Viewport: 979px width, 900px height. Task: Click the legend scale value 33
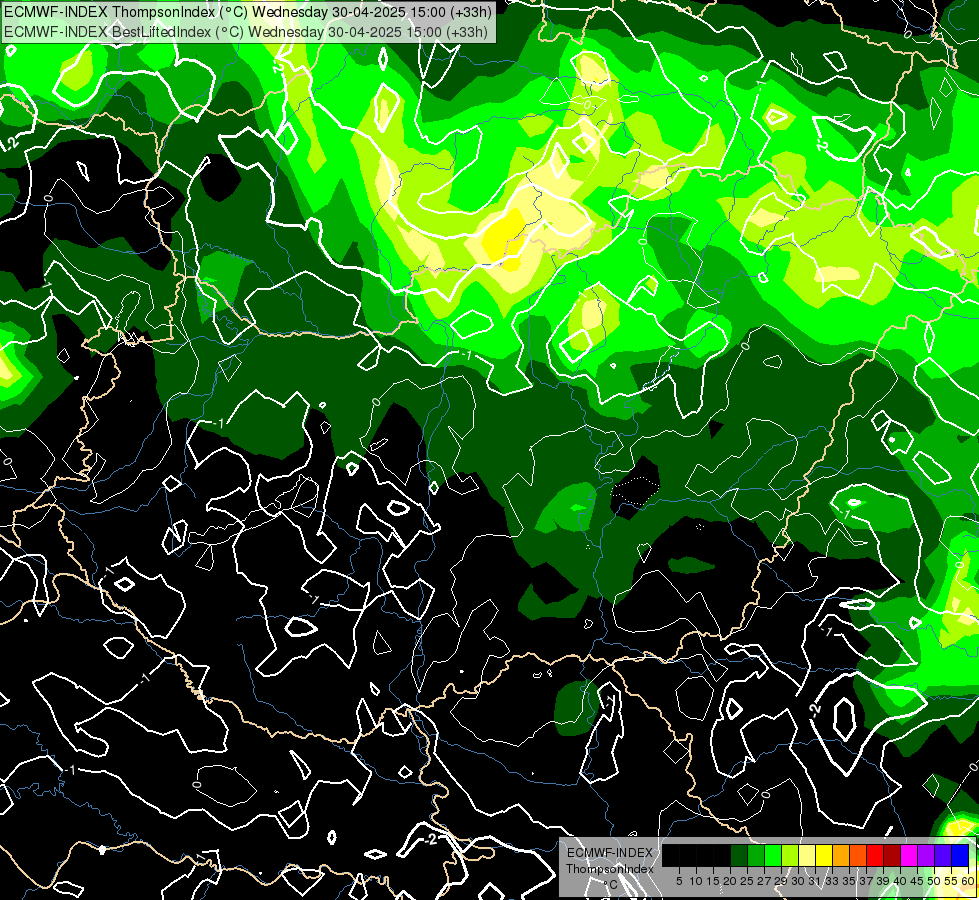[x=832, y=881]
